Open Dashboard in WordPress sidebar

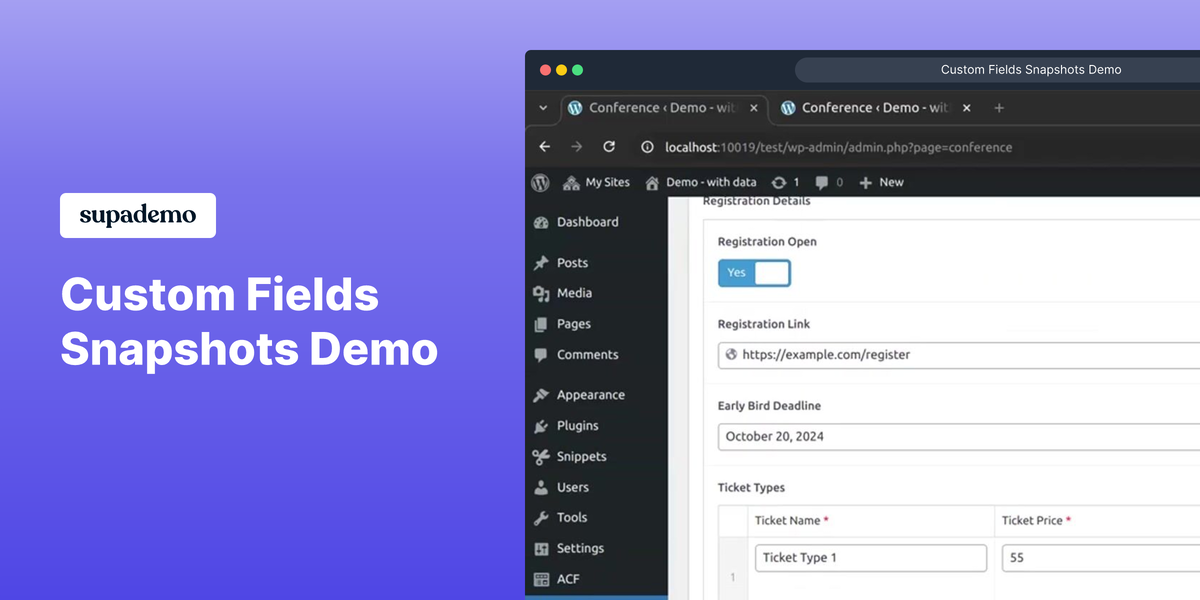pos(596,222)
